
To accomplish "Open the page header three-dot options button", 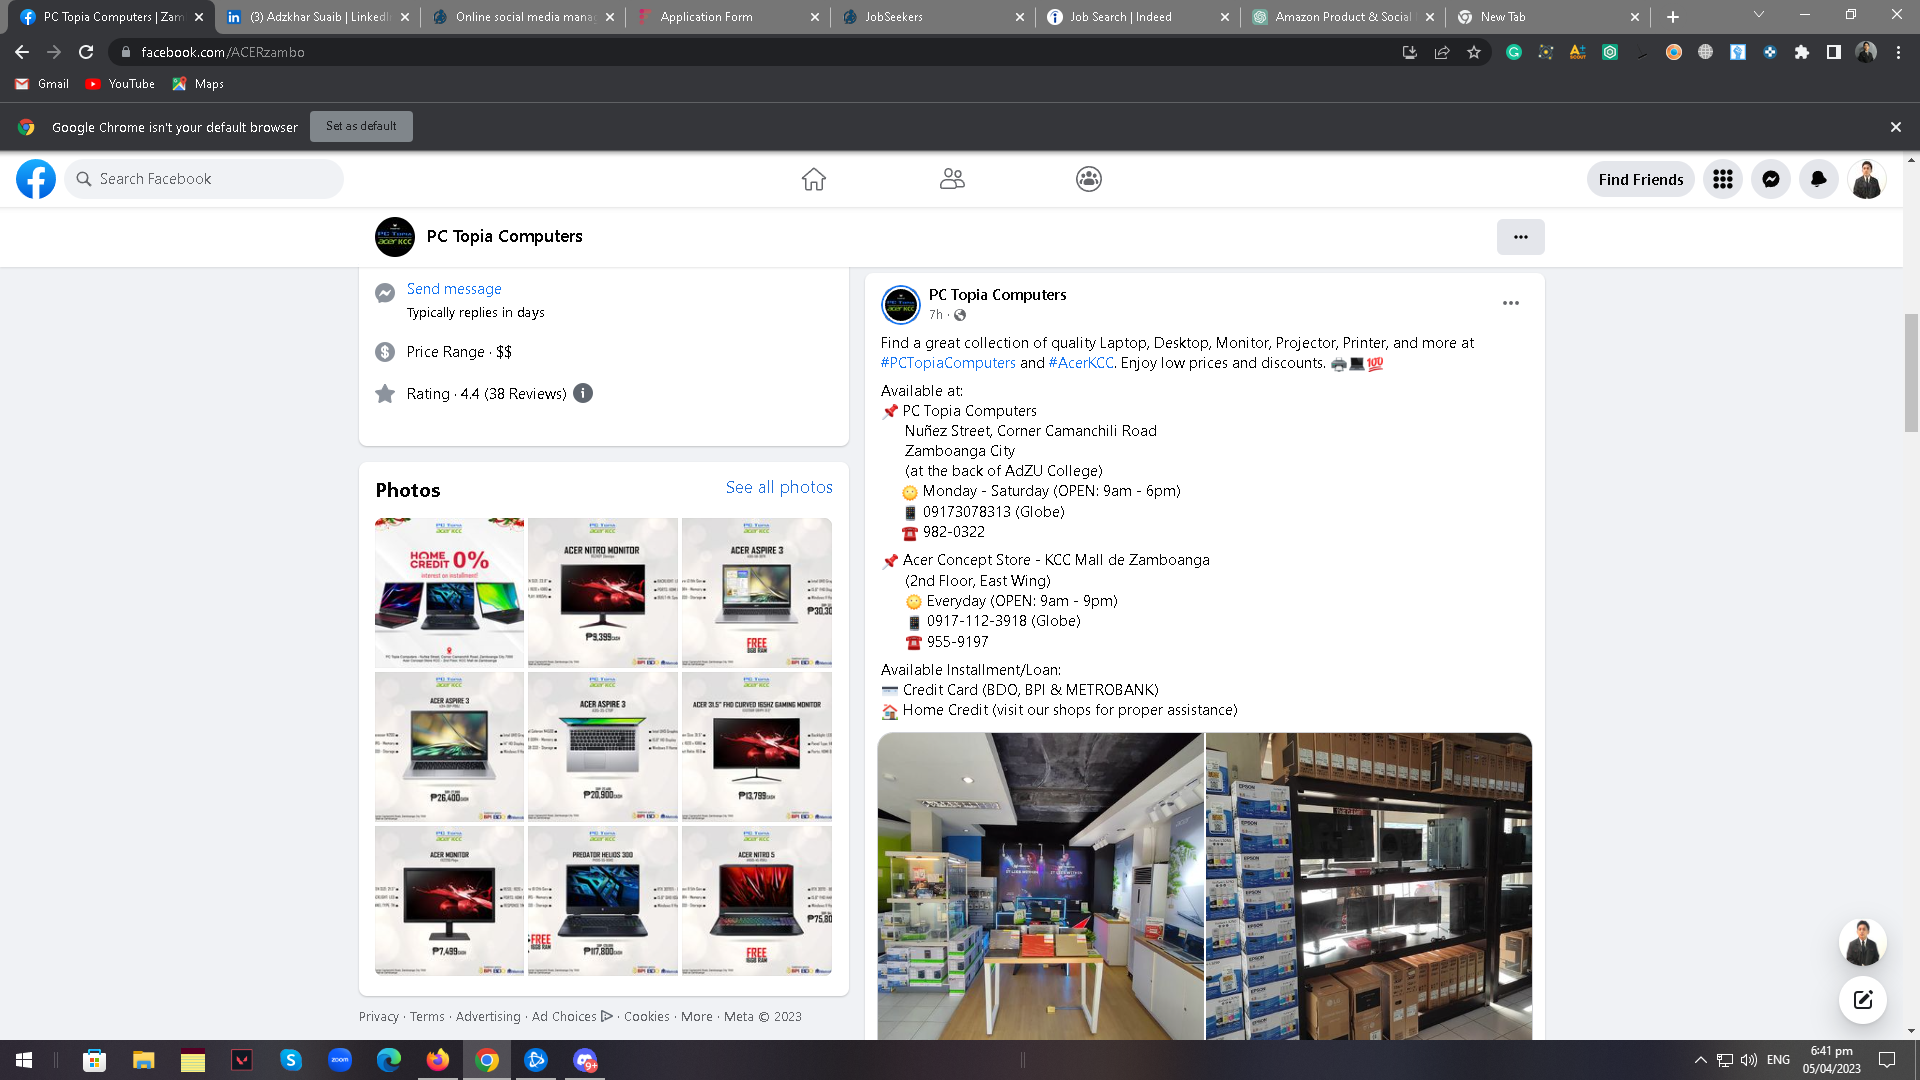I will tap(1521, 237).
